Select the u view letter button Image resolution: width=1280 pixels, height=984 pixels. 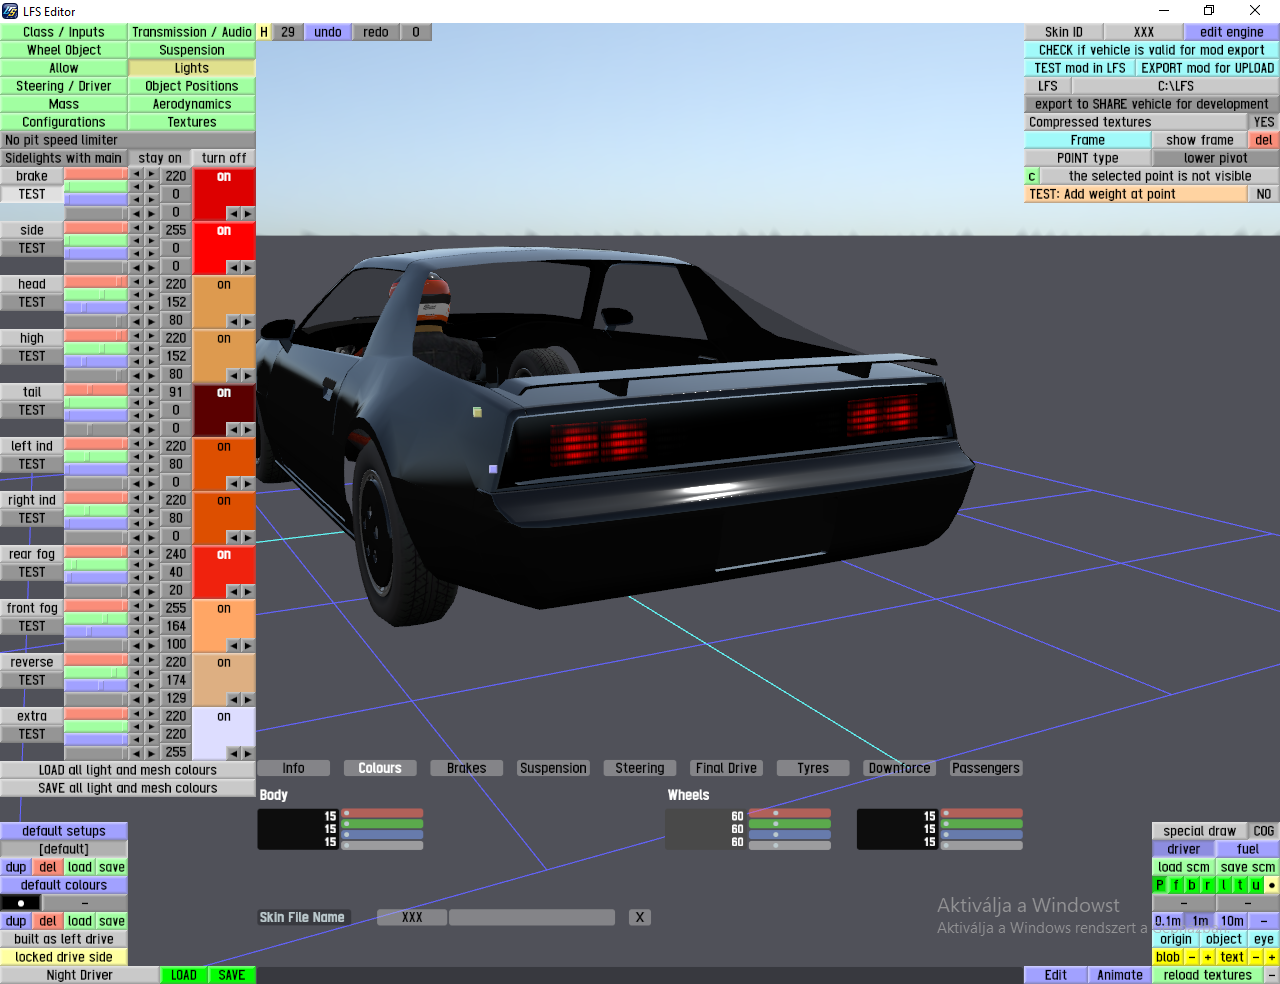pyautogui.click(x=1256, y=885)
